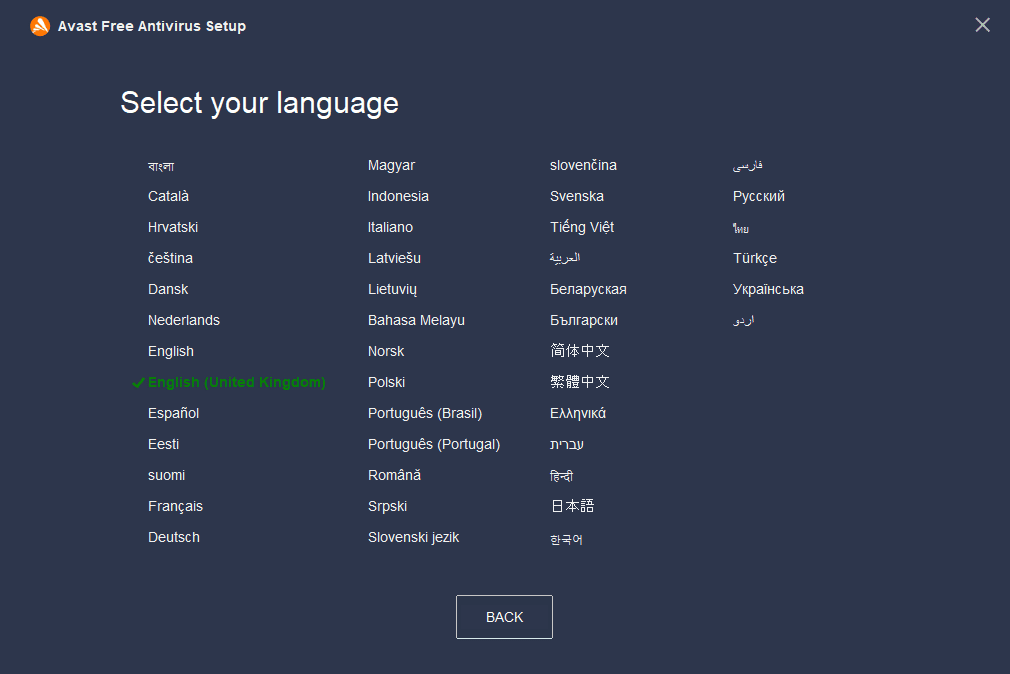Select plain English language option
This screenshot has width=1010, height=674.
tap(171, 351)
